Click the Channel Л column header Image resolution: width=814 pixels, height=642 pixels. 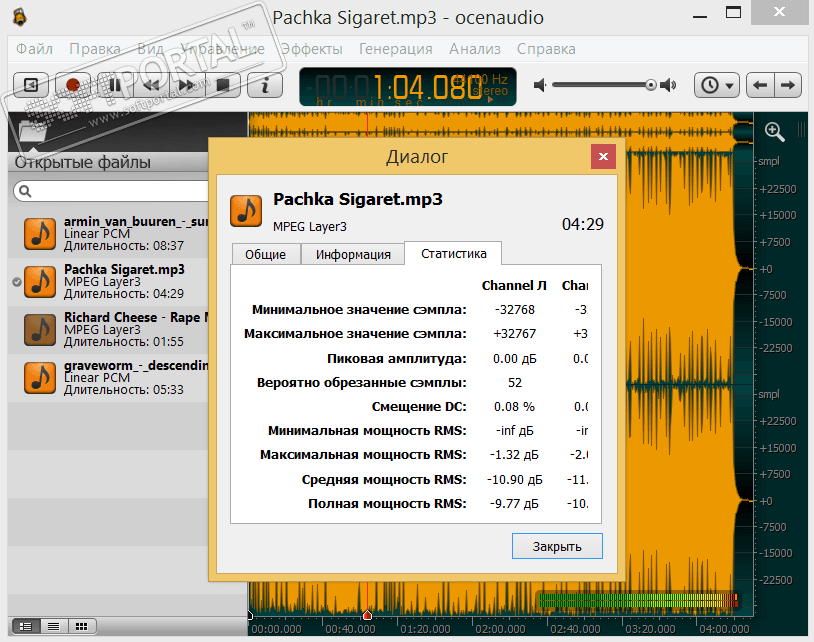pos(514,285)
